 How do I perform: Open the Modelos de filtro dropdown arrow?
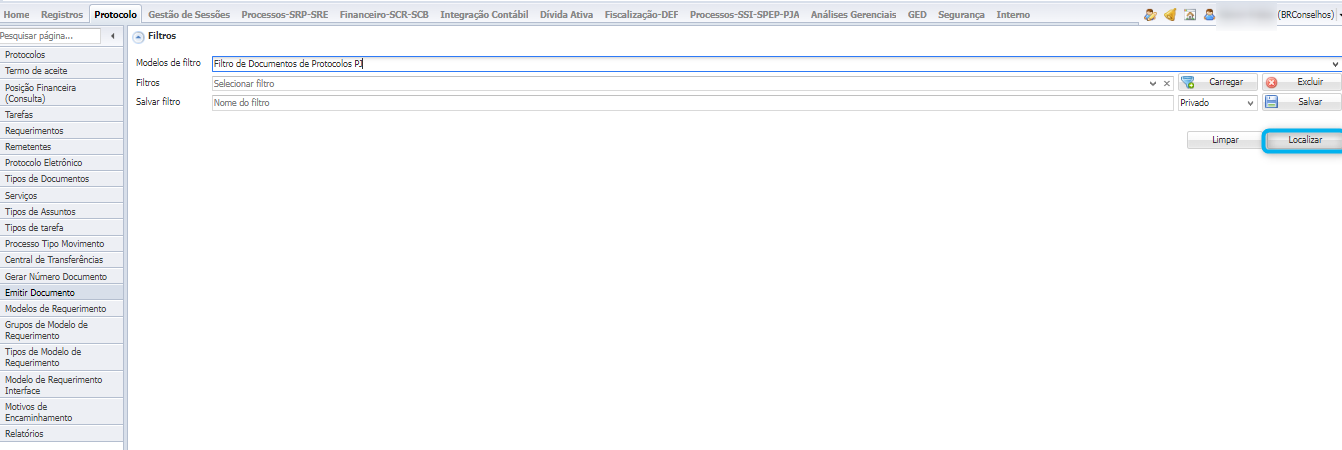coord(1335,64)
